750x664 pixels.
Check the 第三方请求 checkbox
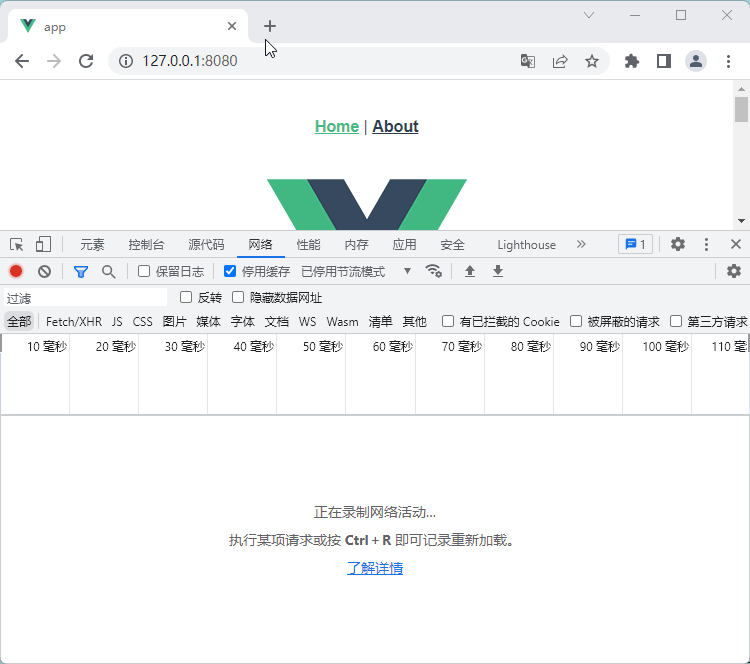click(676, 321)
